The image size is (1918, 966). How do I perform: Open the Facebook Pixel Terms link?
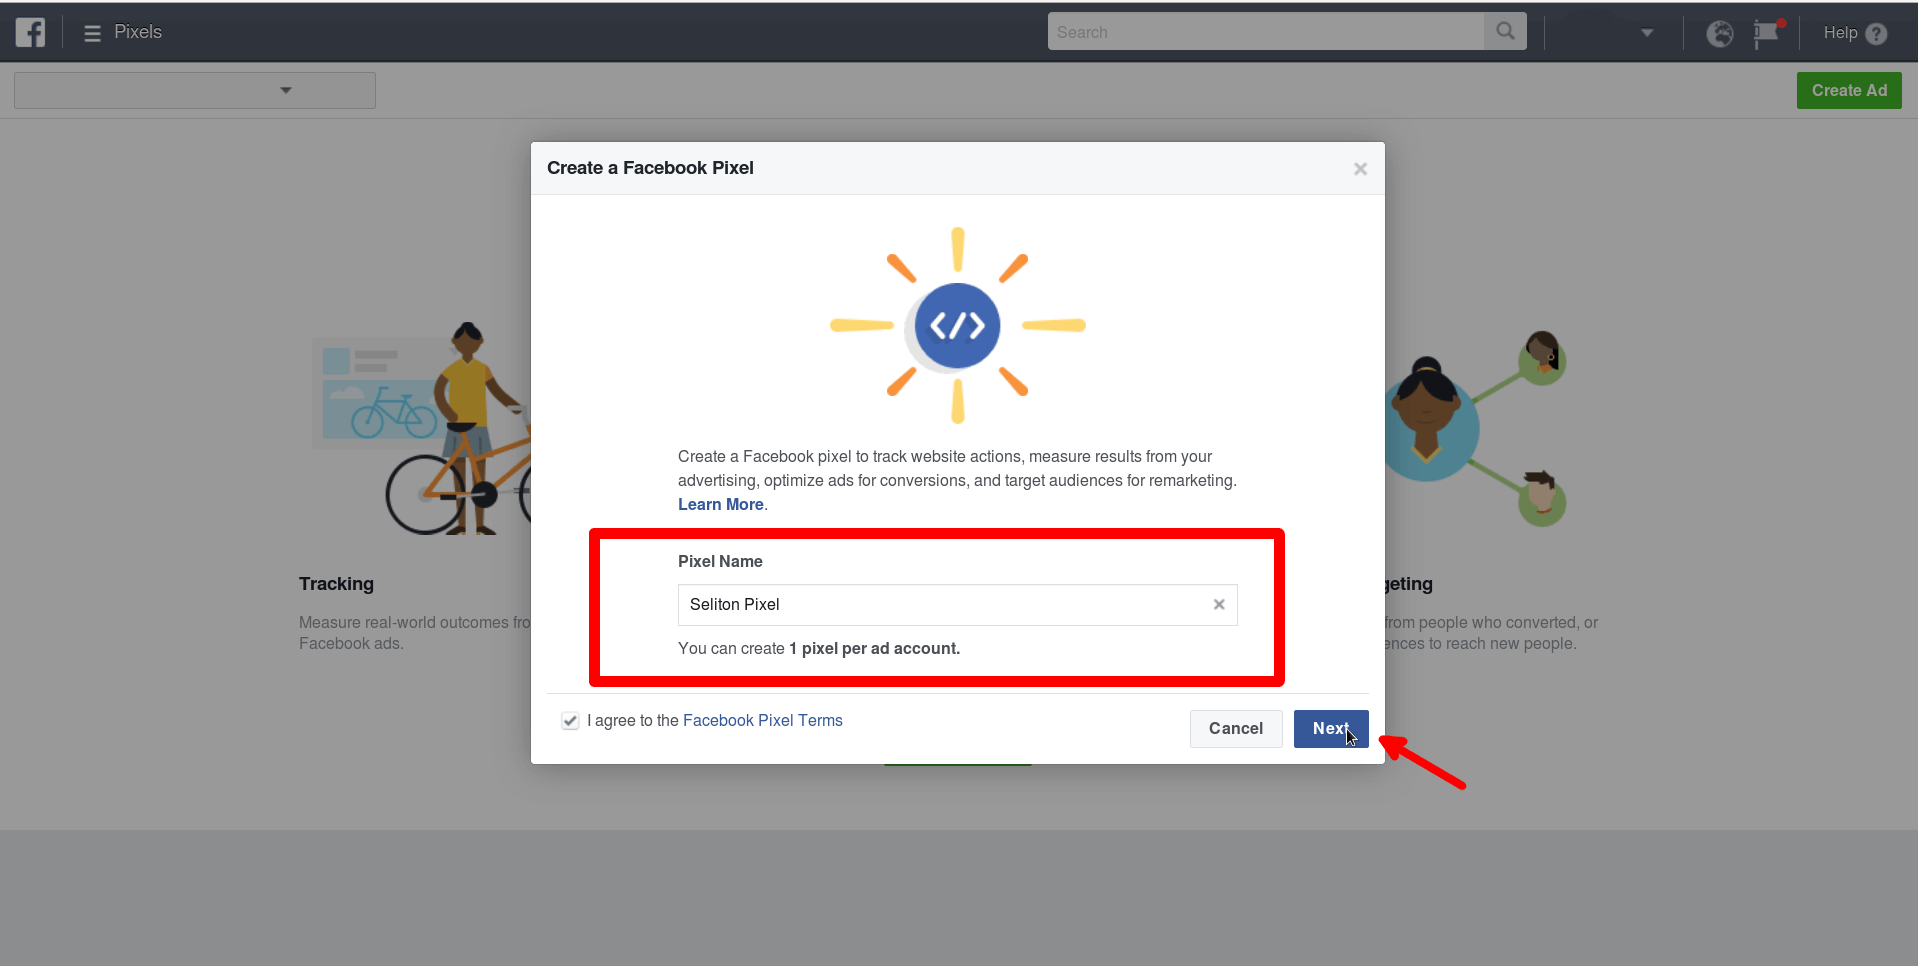763,720
